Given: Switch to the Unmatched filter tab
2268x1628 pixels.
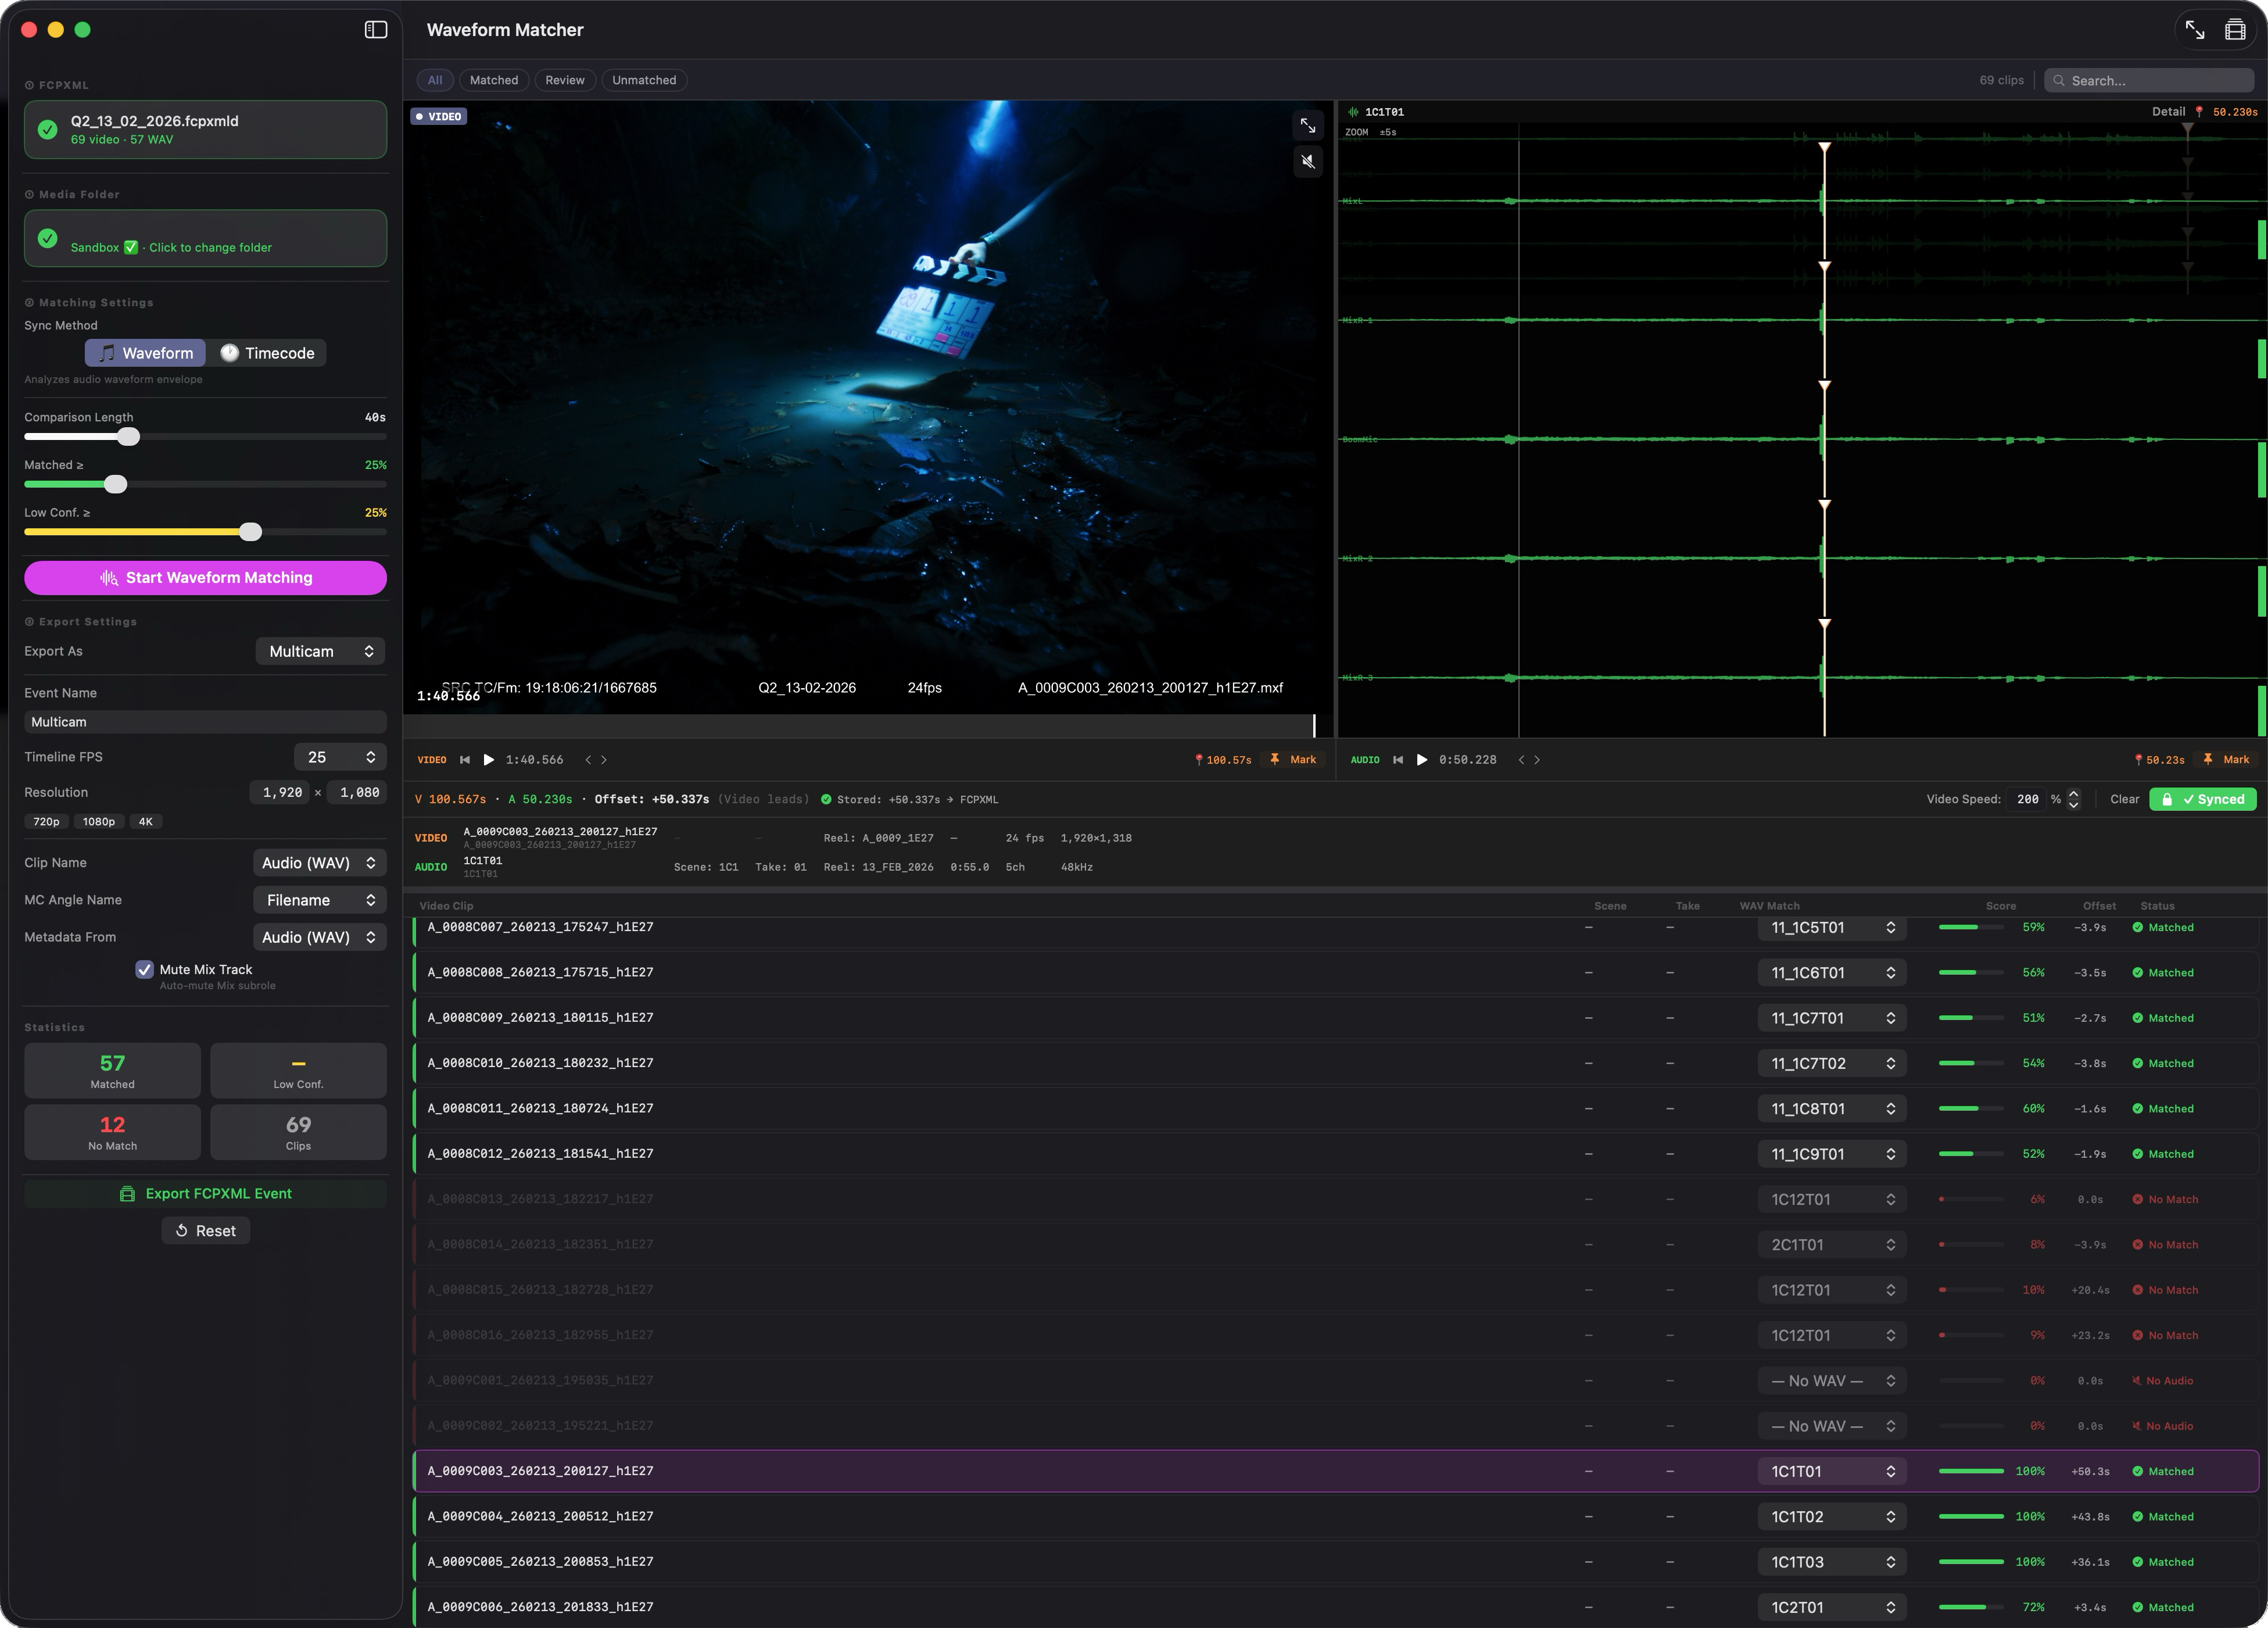Looking at the screenshot, I should tap(644, 80).
